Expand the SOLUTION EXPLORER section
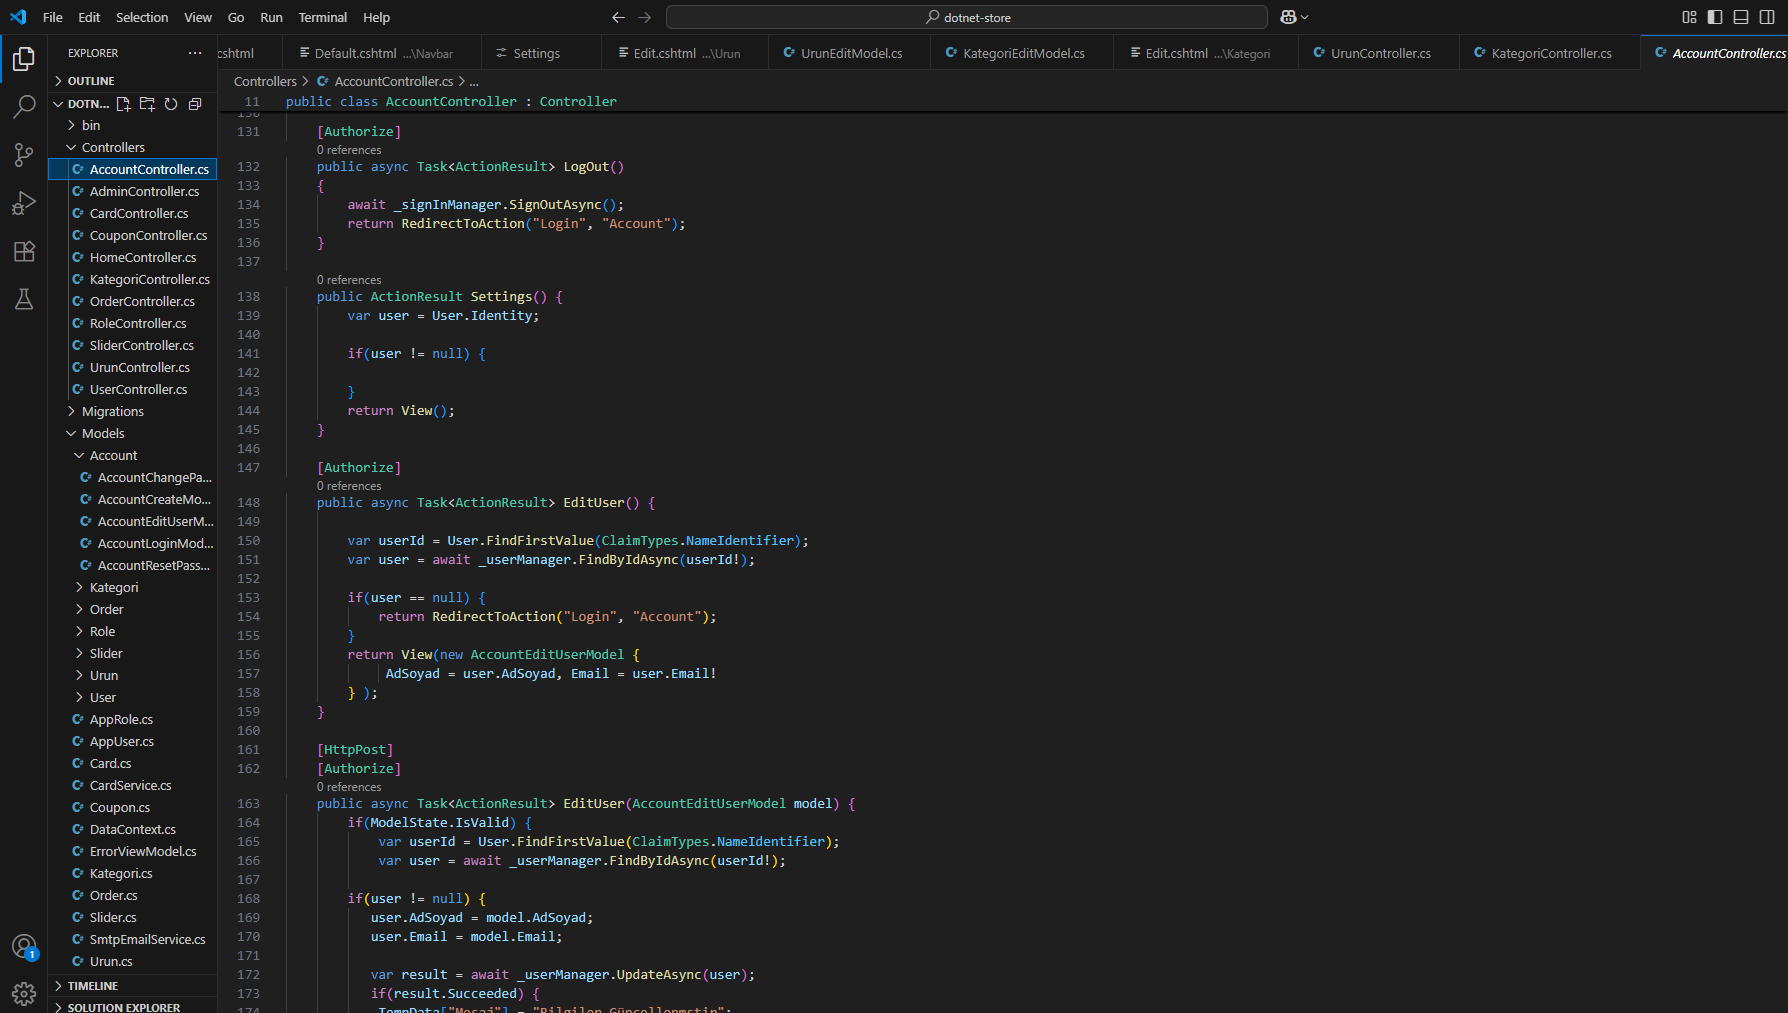Viewport: 1788px width, 1013px height. coord(132,1006)
